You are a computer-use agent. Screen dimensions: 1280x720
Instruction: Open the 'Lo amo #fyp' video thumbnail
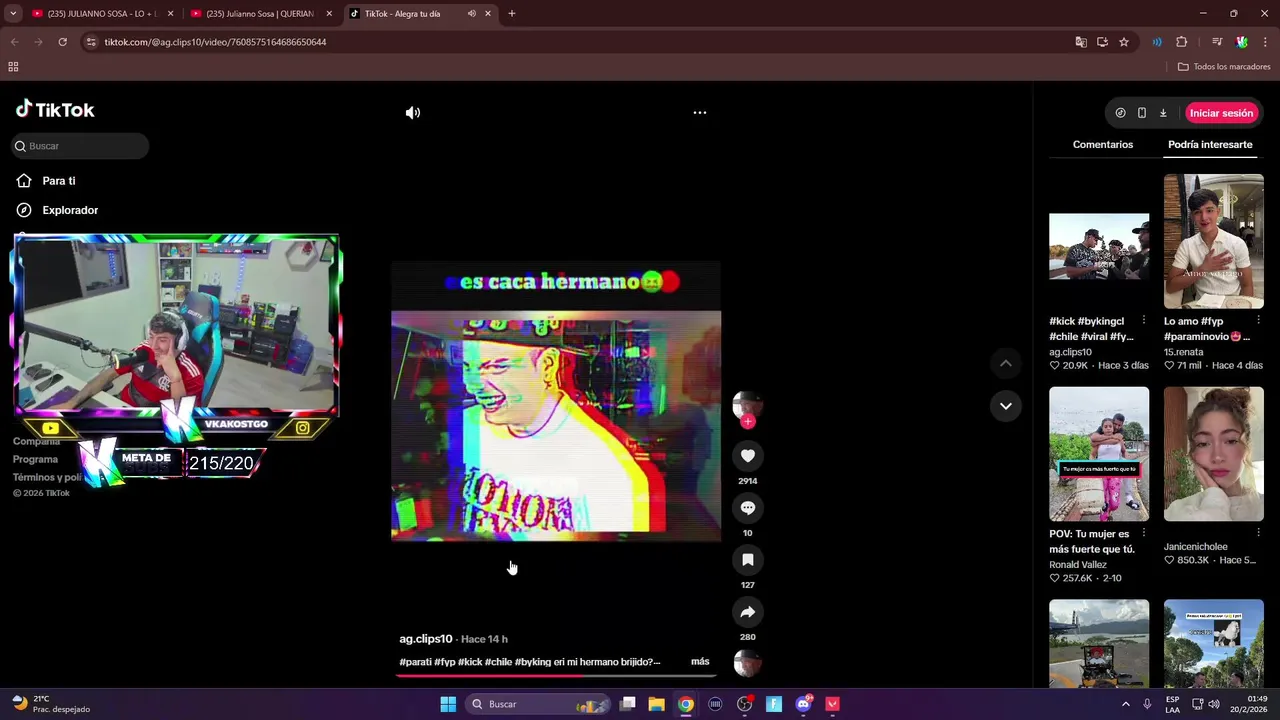point(1214,242)
